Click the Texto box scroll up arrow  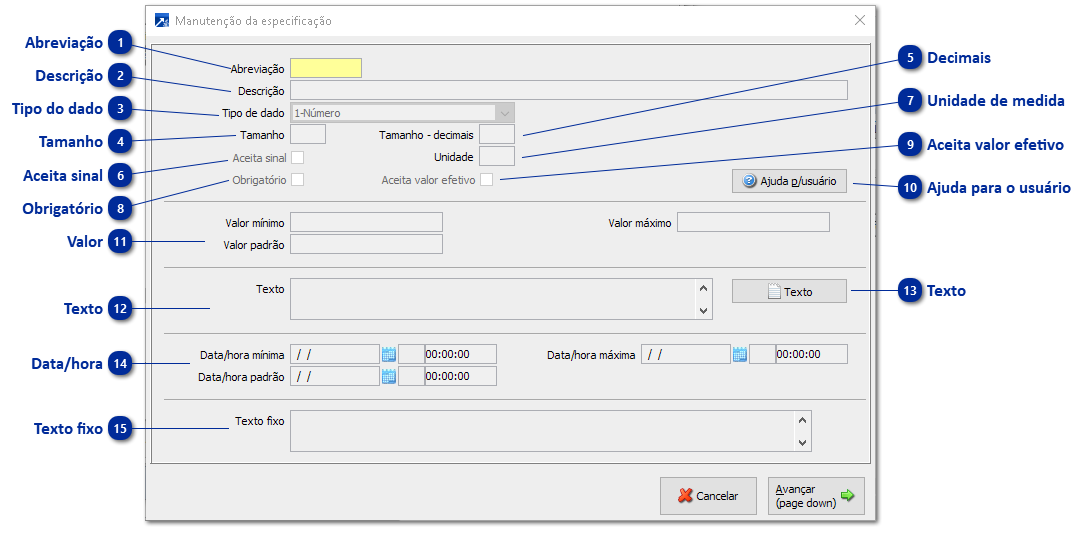pyautogui.click(x=704, y=288)
